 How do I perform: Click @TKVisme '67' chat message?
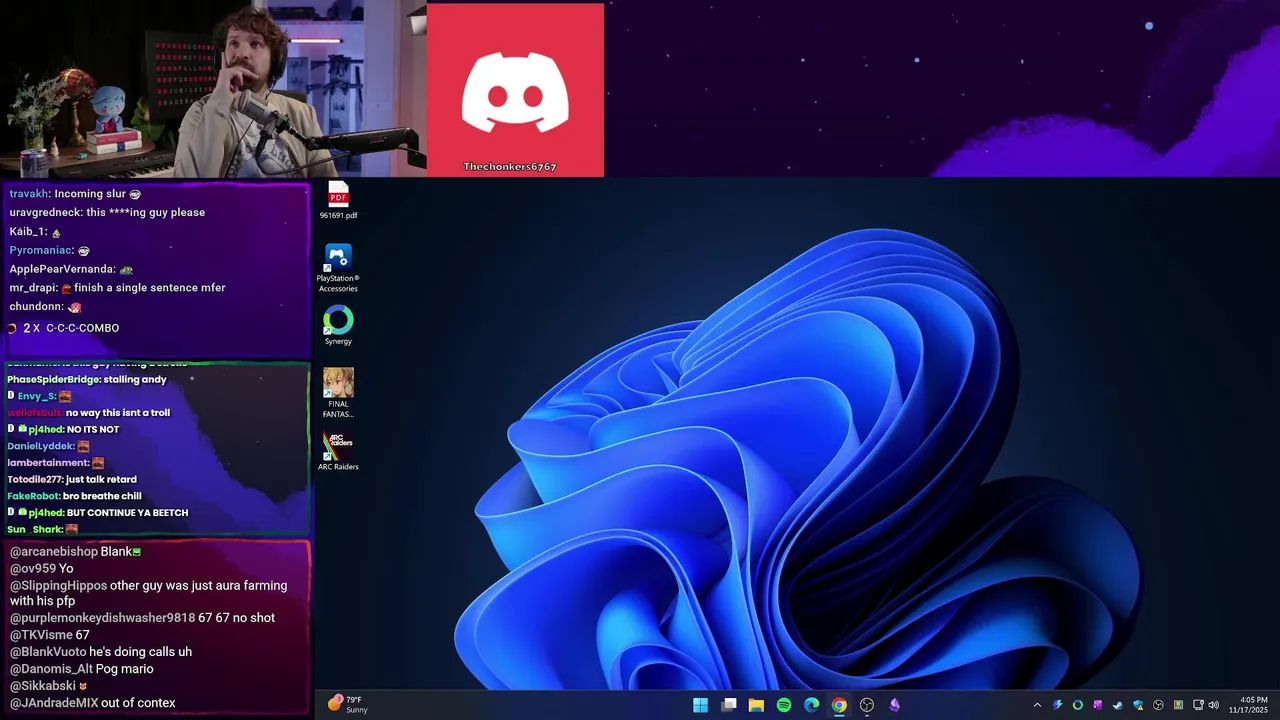pos(49,635)
